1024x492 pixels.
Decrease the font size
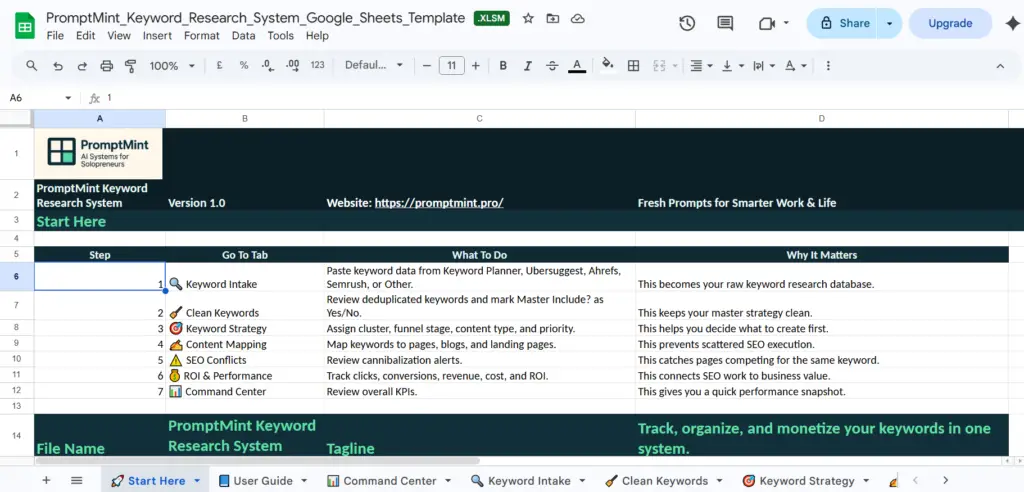[x=426, y=65]
